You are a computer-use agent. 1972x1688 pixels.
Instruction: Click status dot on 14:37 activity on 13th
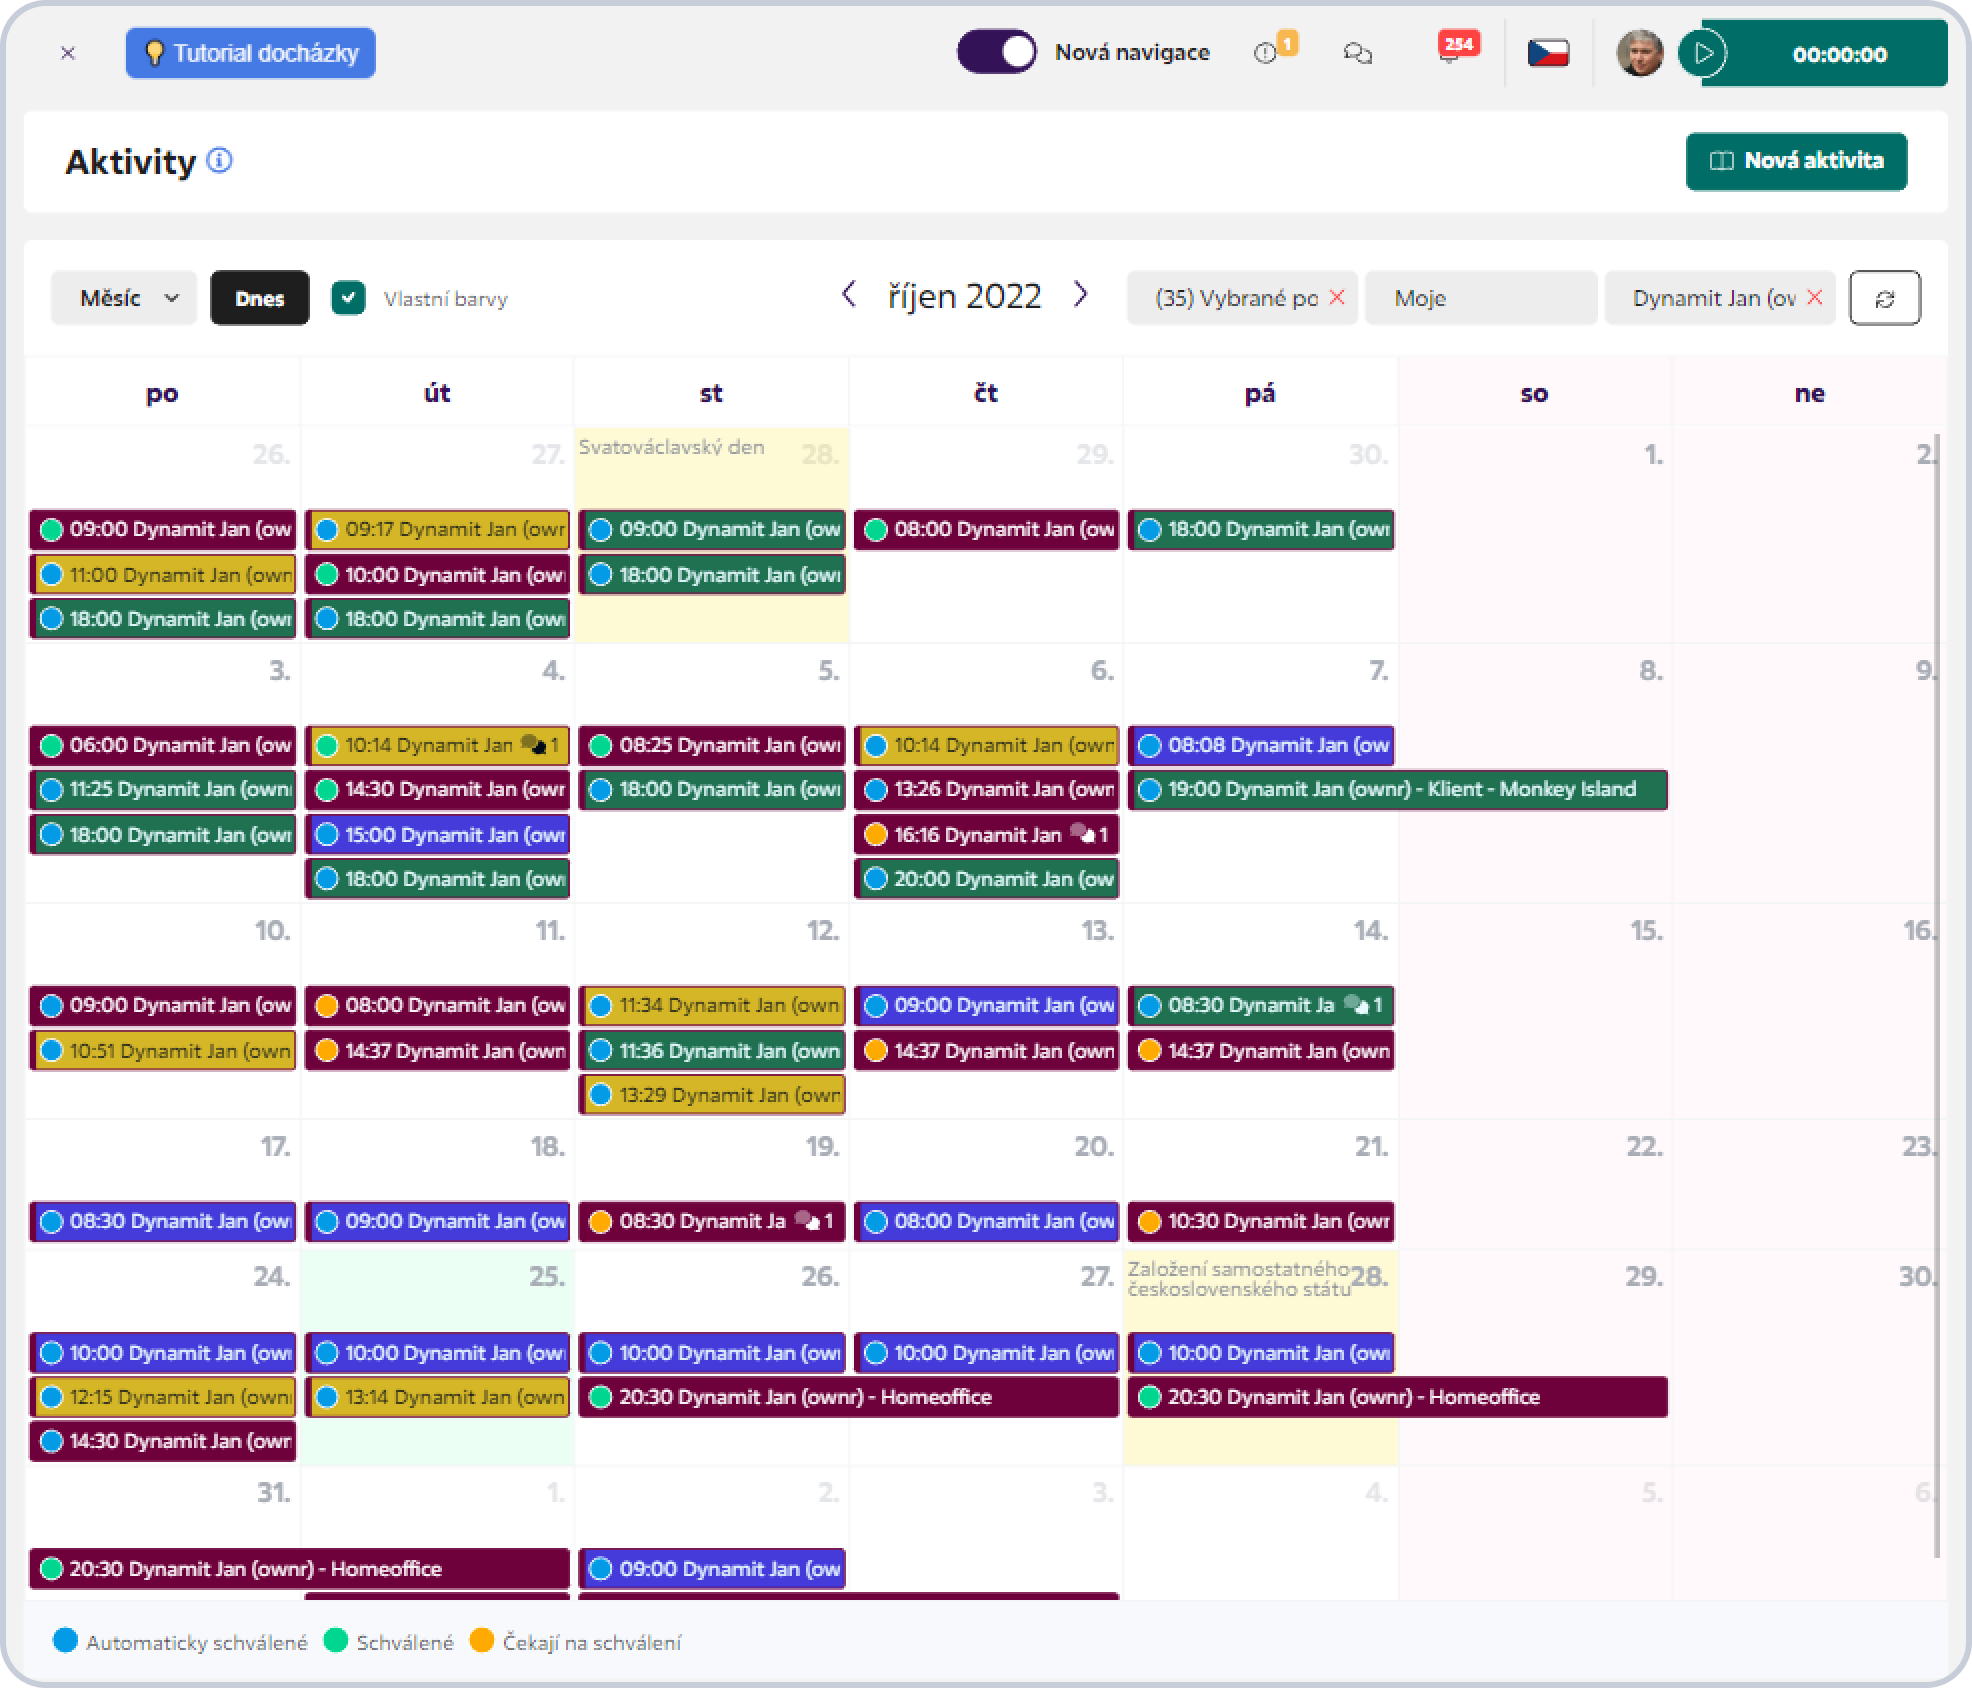pos(876,1051)
